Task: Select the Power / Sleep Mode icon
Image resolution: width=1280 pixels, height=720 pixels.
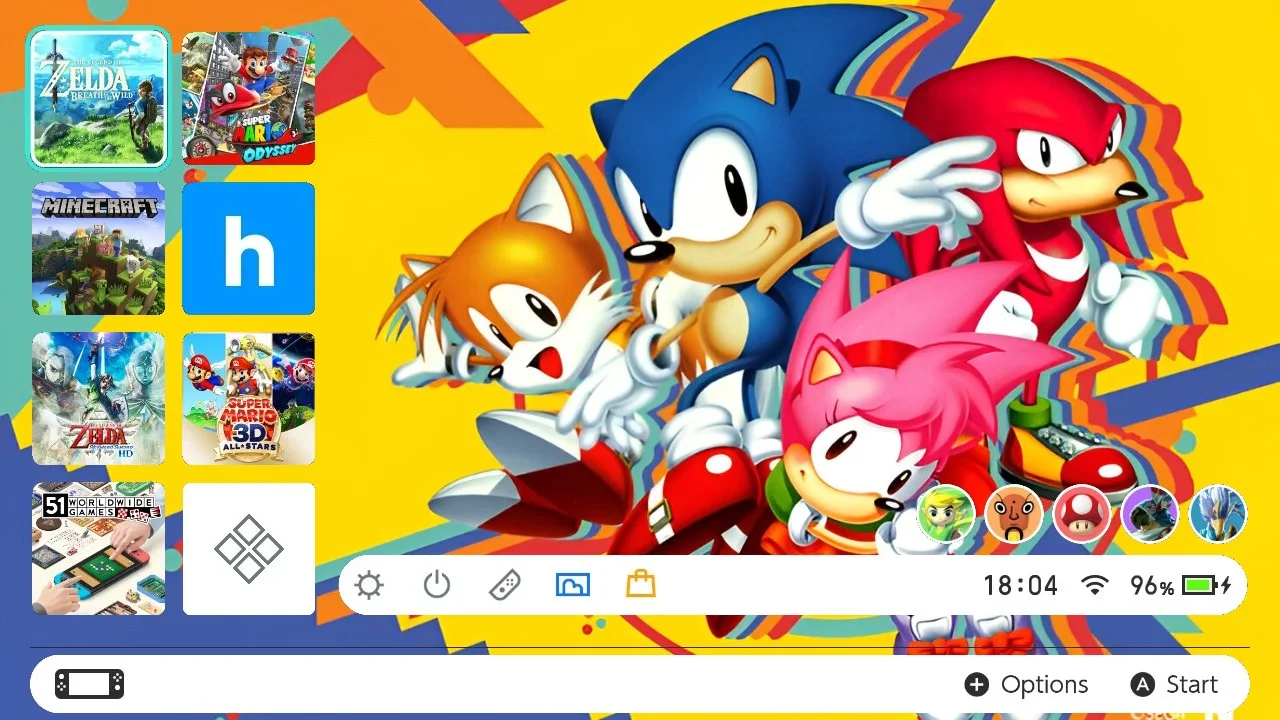Action: point(437,585)
